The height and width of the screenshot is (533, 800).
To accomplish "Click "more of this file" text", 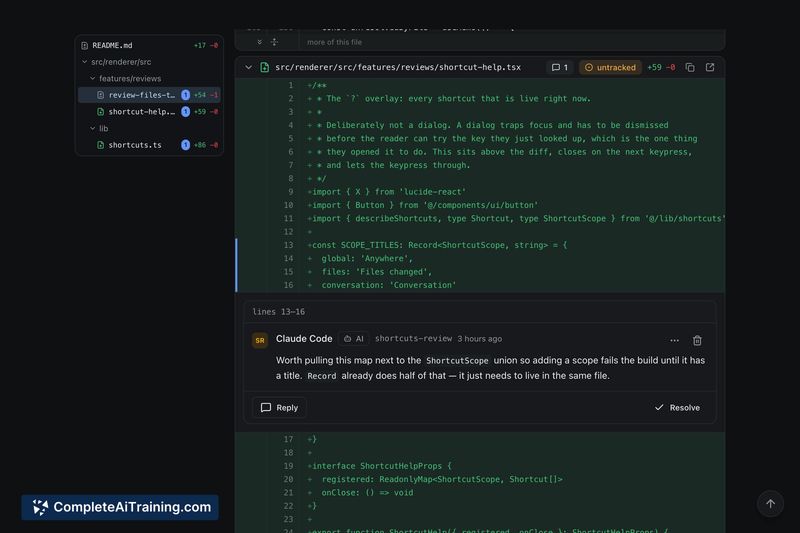I will 334,42.
